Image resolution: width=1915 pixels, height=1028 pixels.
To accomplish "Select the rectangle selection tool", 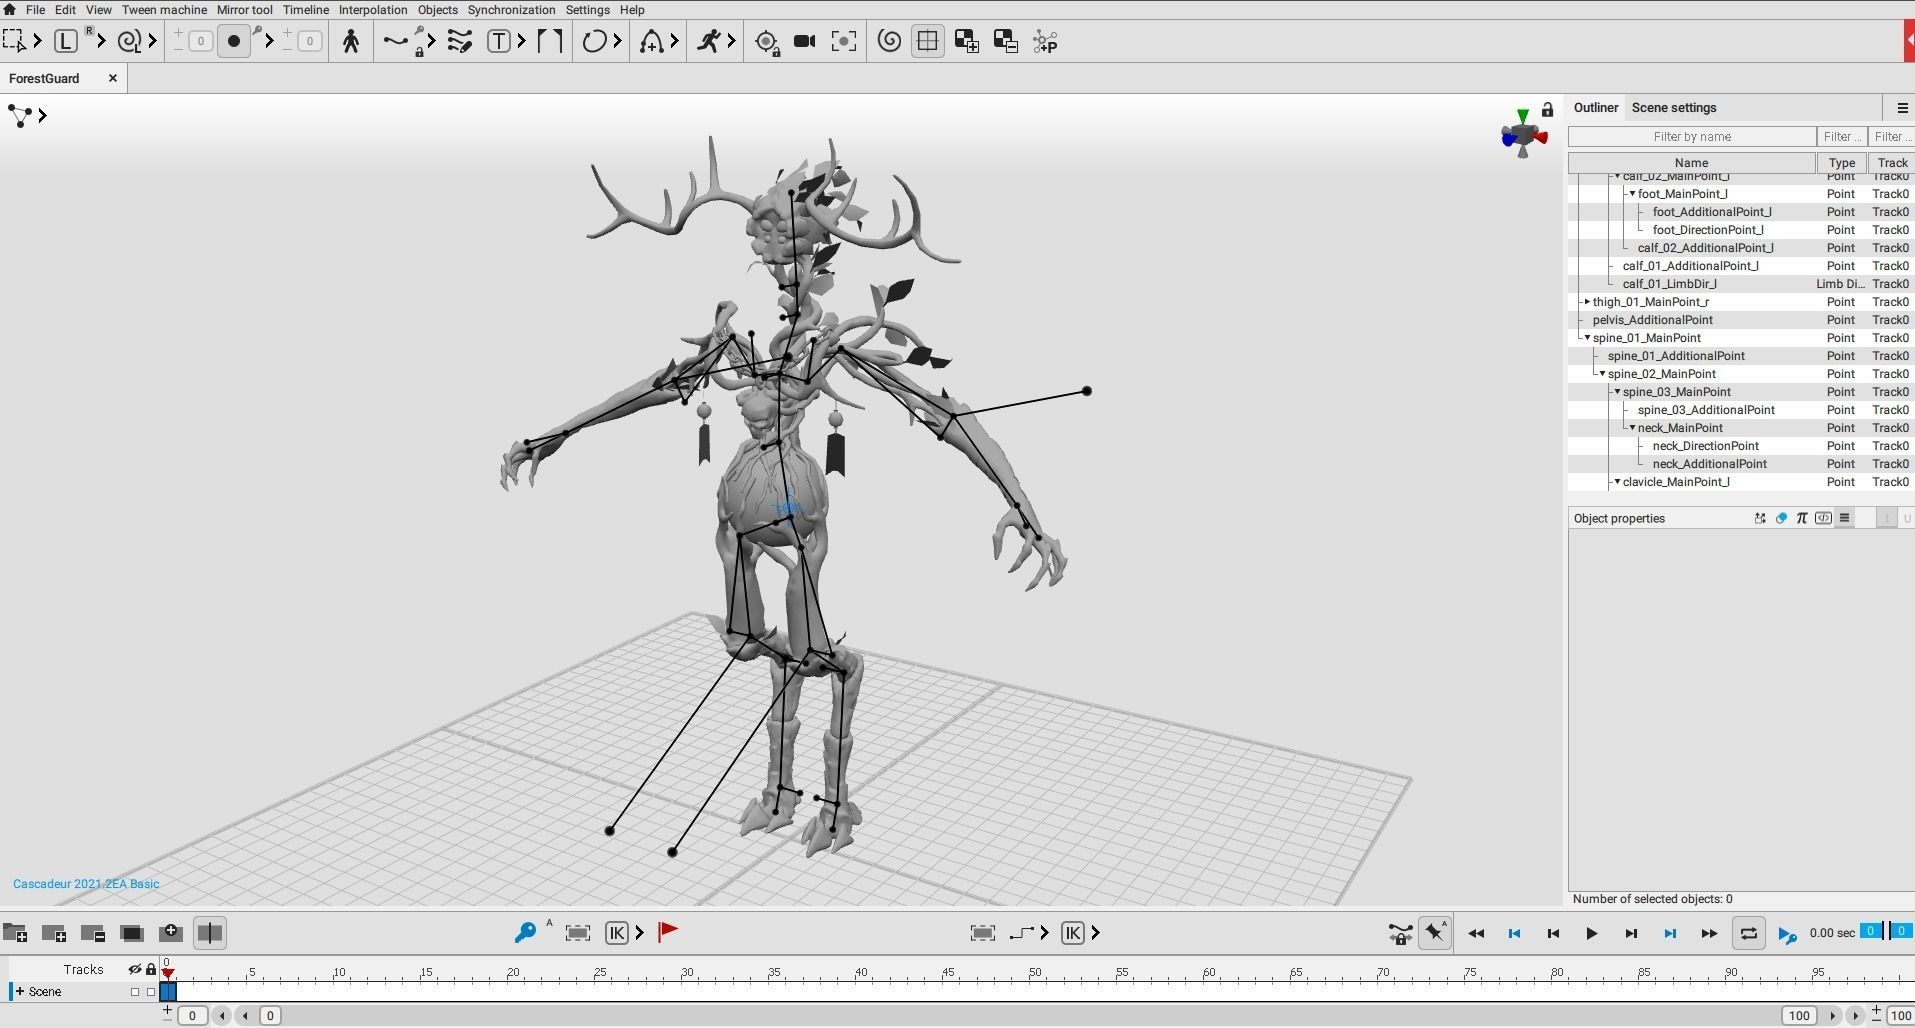I will point(14,41).
